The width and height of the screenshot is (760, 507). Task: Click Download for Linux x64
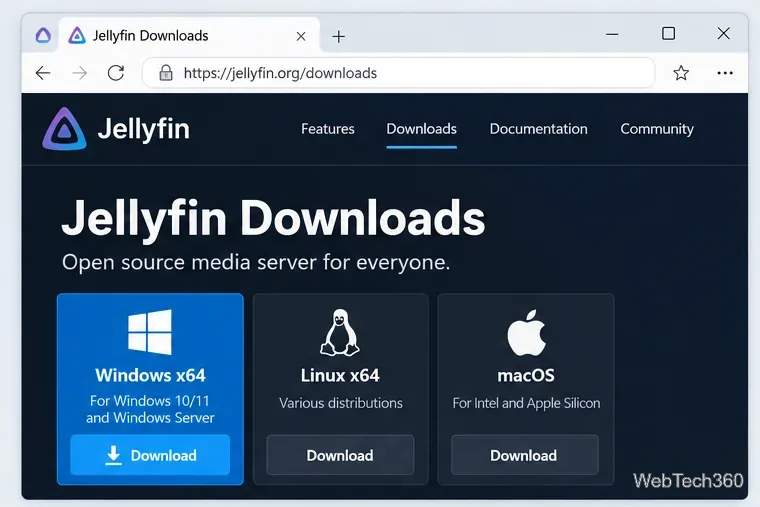point(340,455)
